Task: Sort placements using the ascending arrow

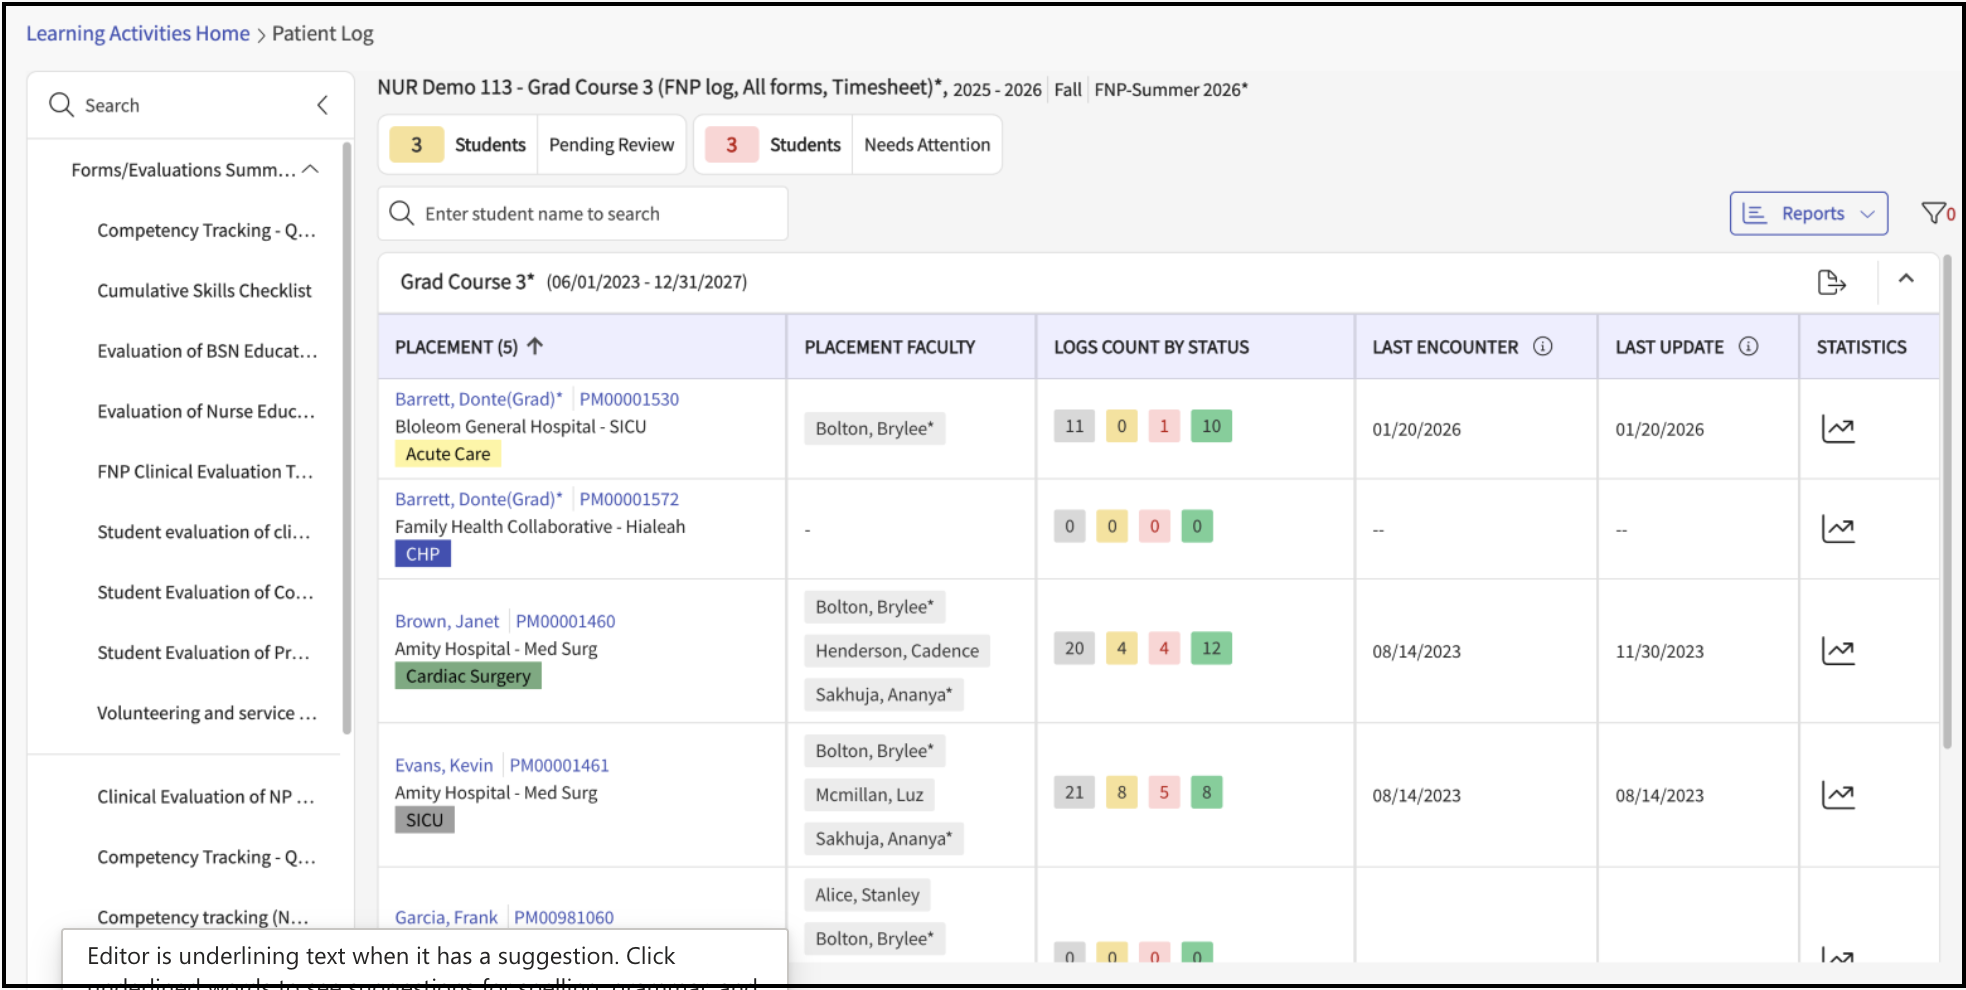Action: tap(535, 347)
